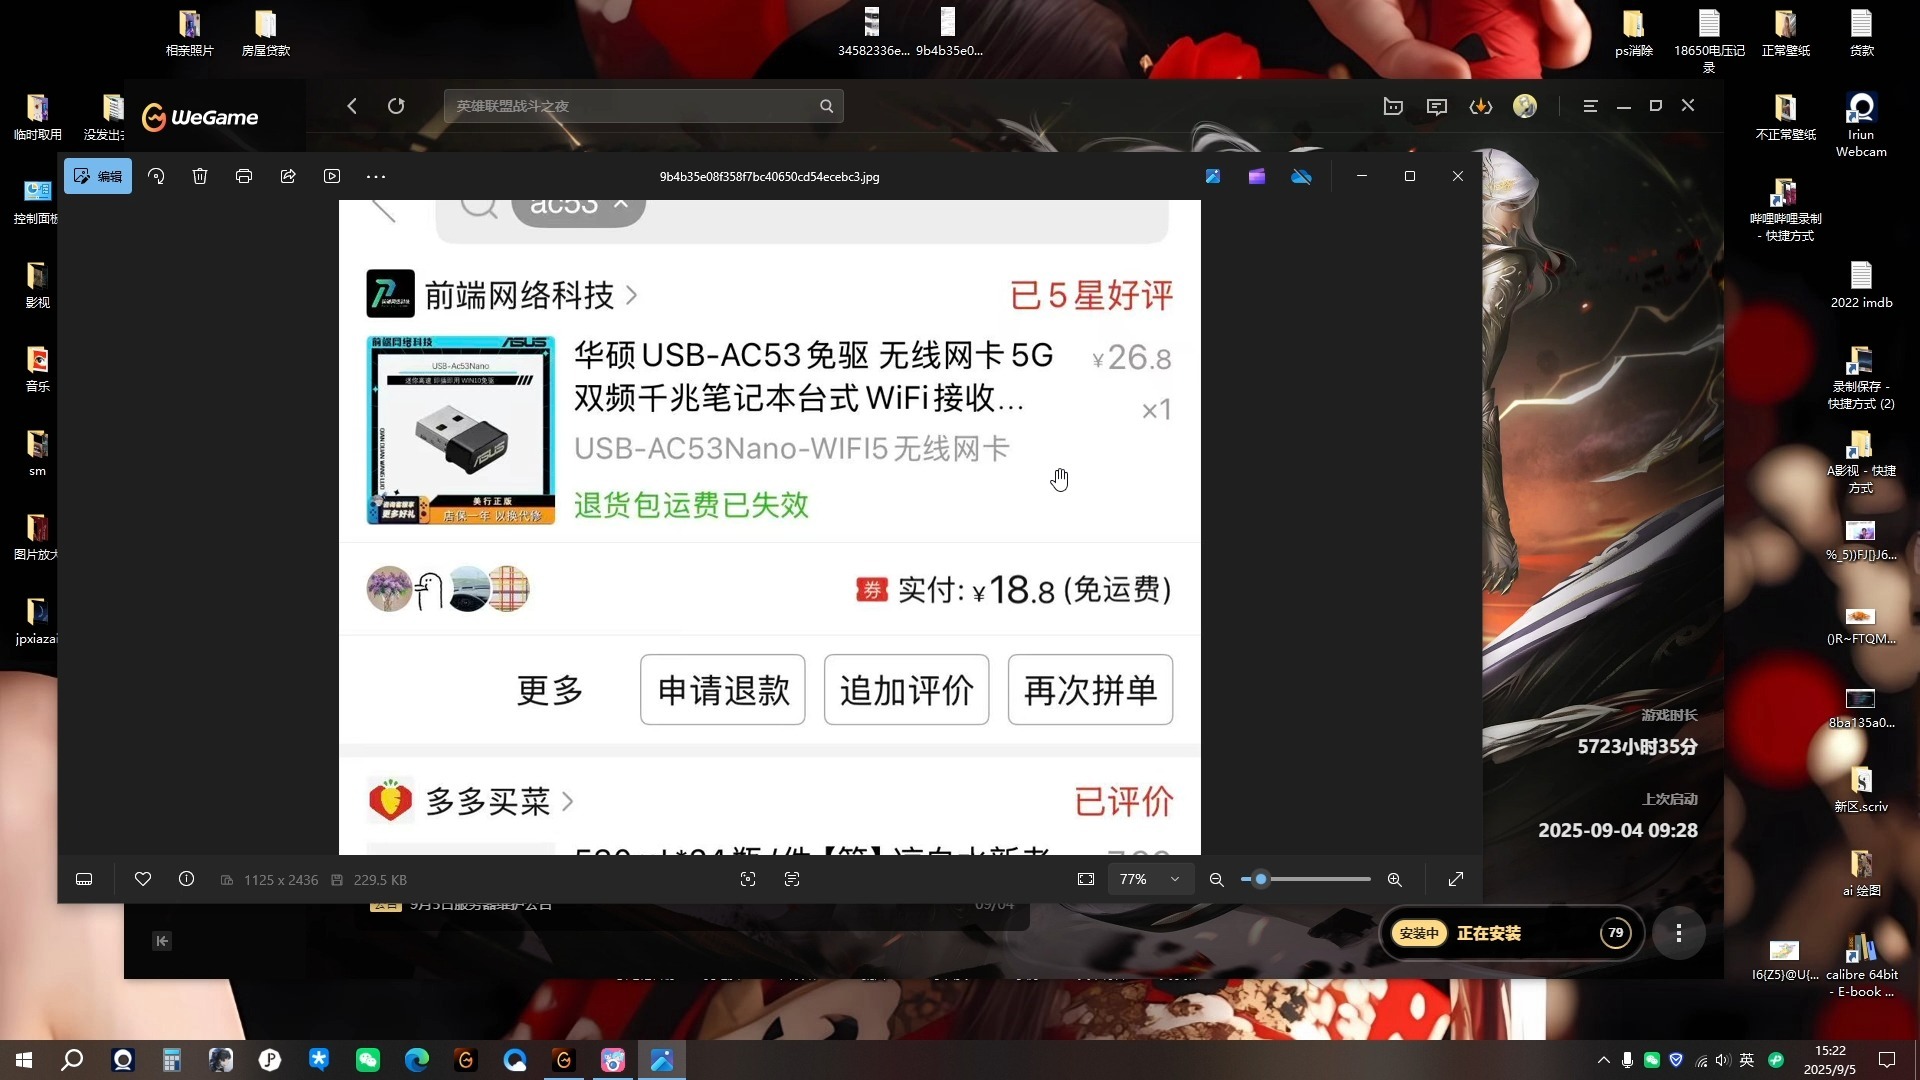Image resolution: width=1920 pixels, height=1080 pixels.
Task: Adjust the zoom slider
Action: tap(1262, 879)
